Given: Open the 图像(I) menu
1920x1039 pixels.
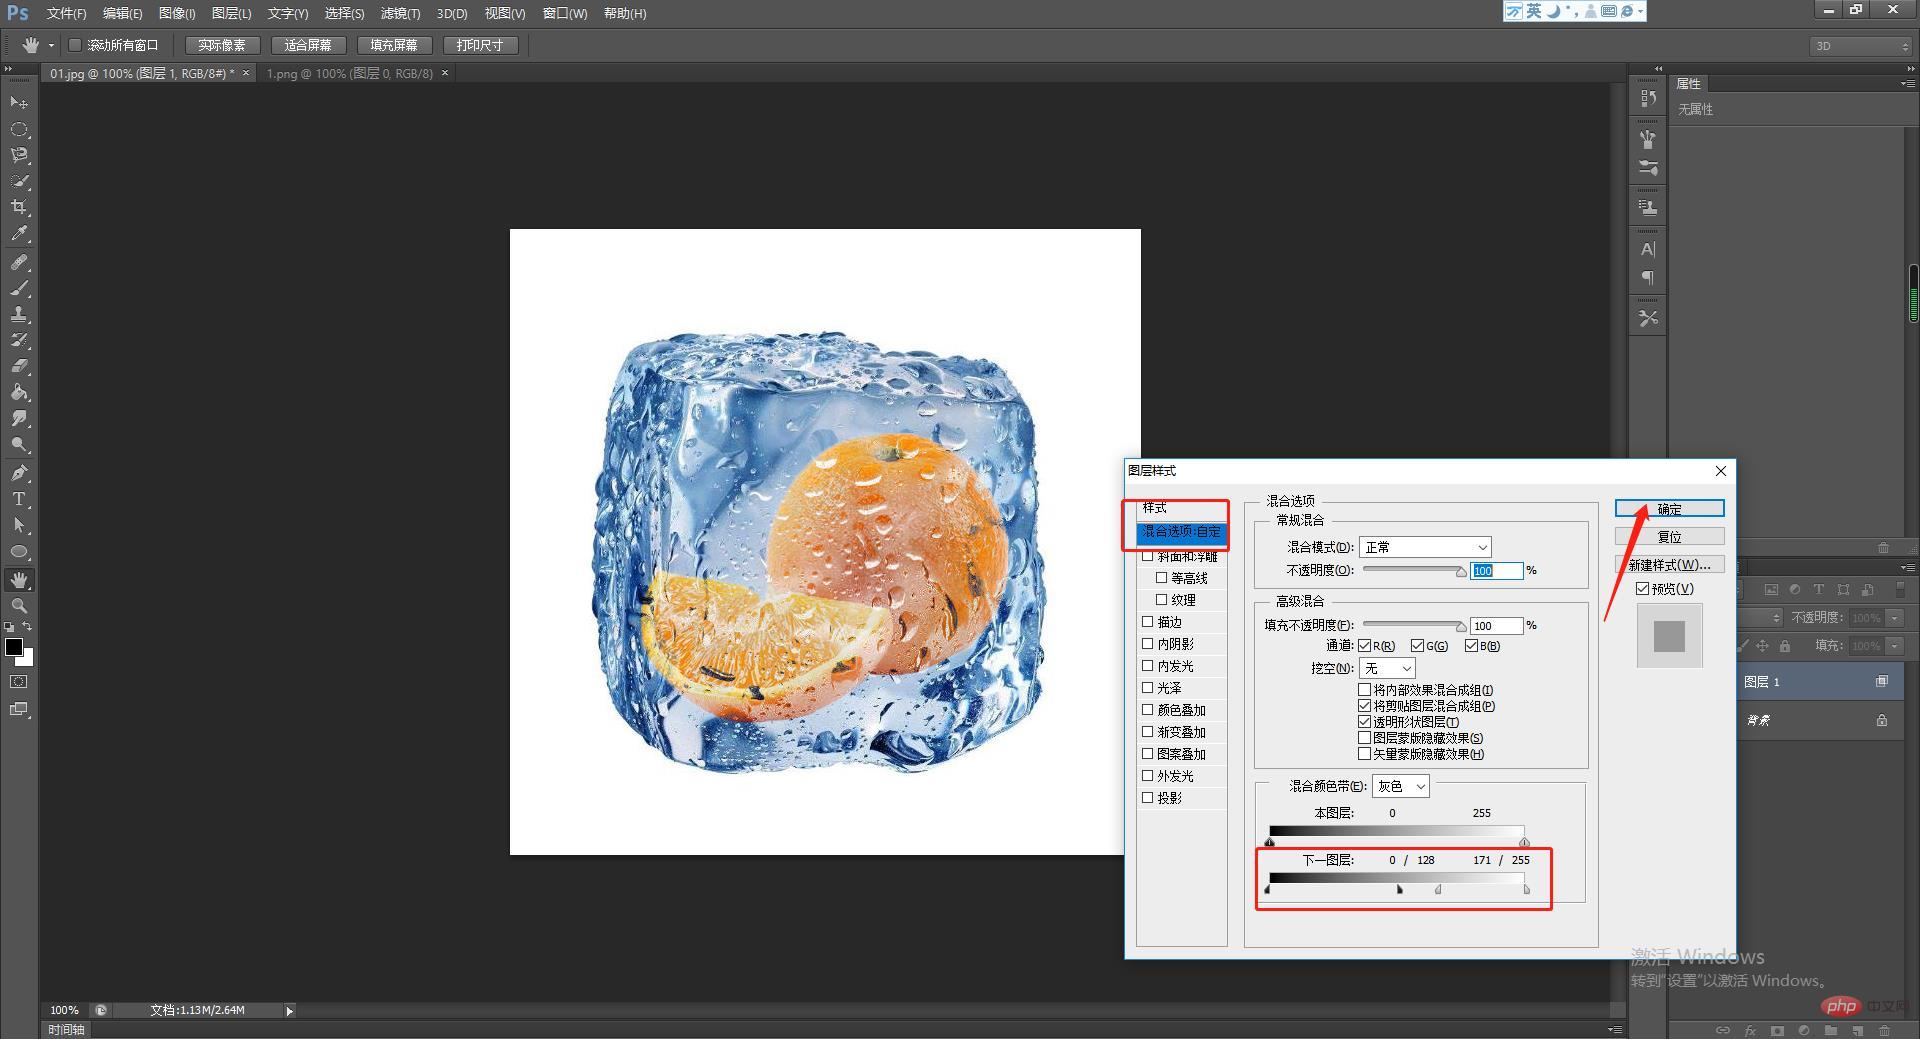Looking at the screenshot, I should click(x=177, y=13).
